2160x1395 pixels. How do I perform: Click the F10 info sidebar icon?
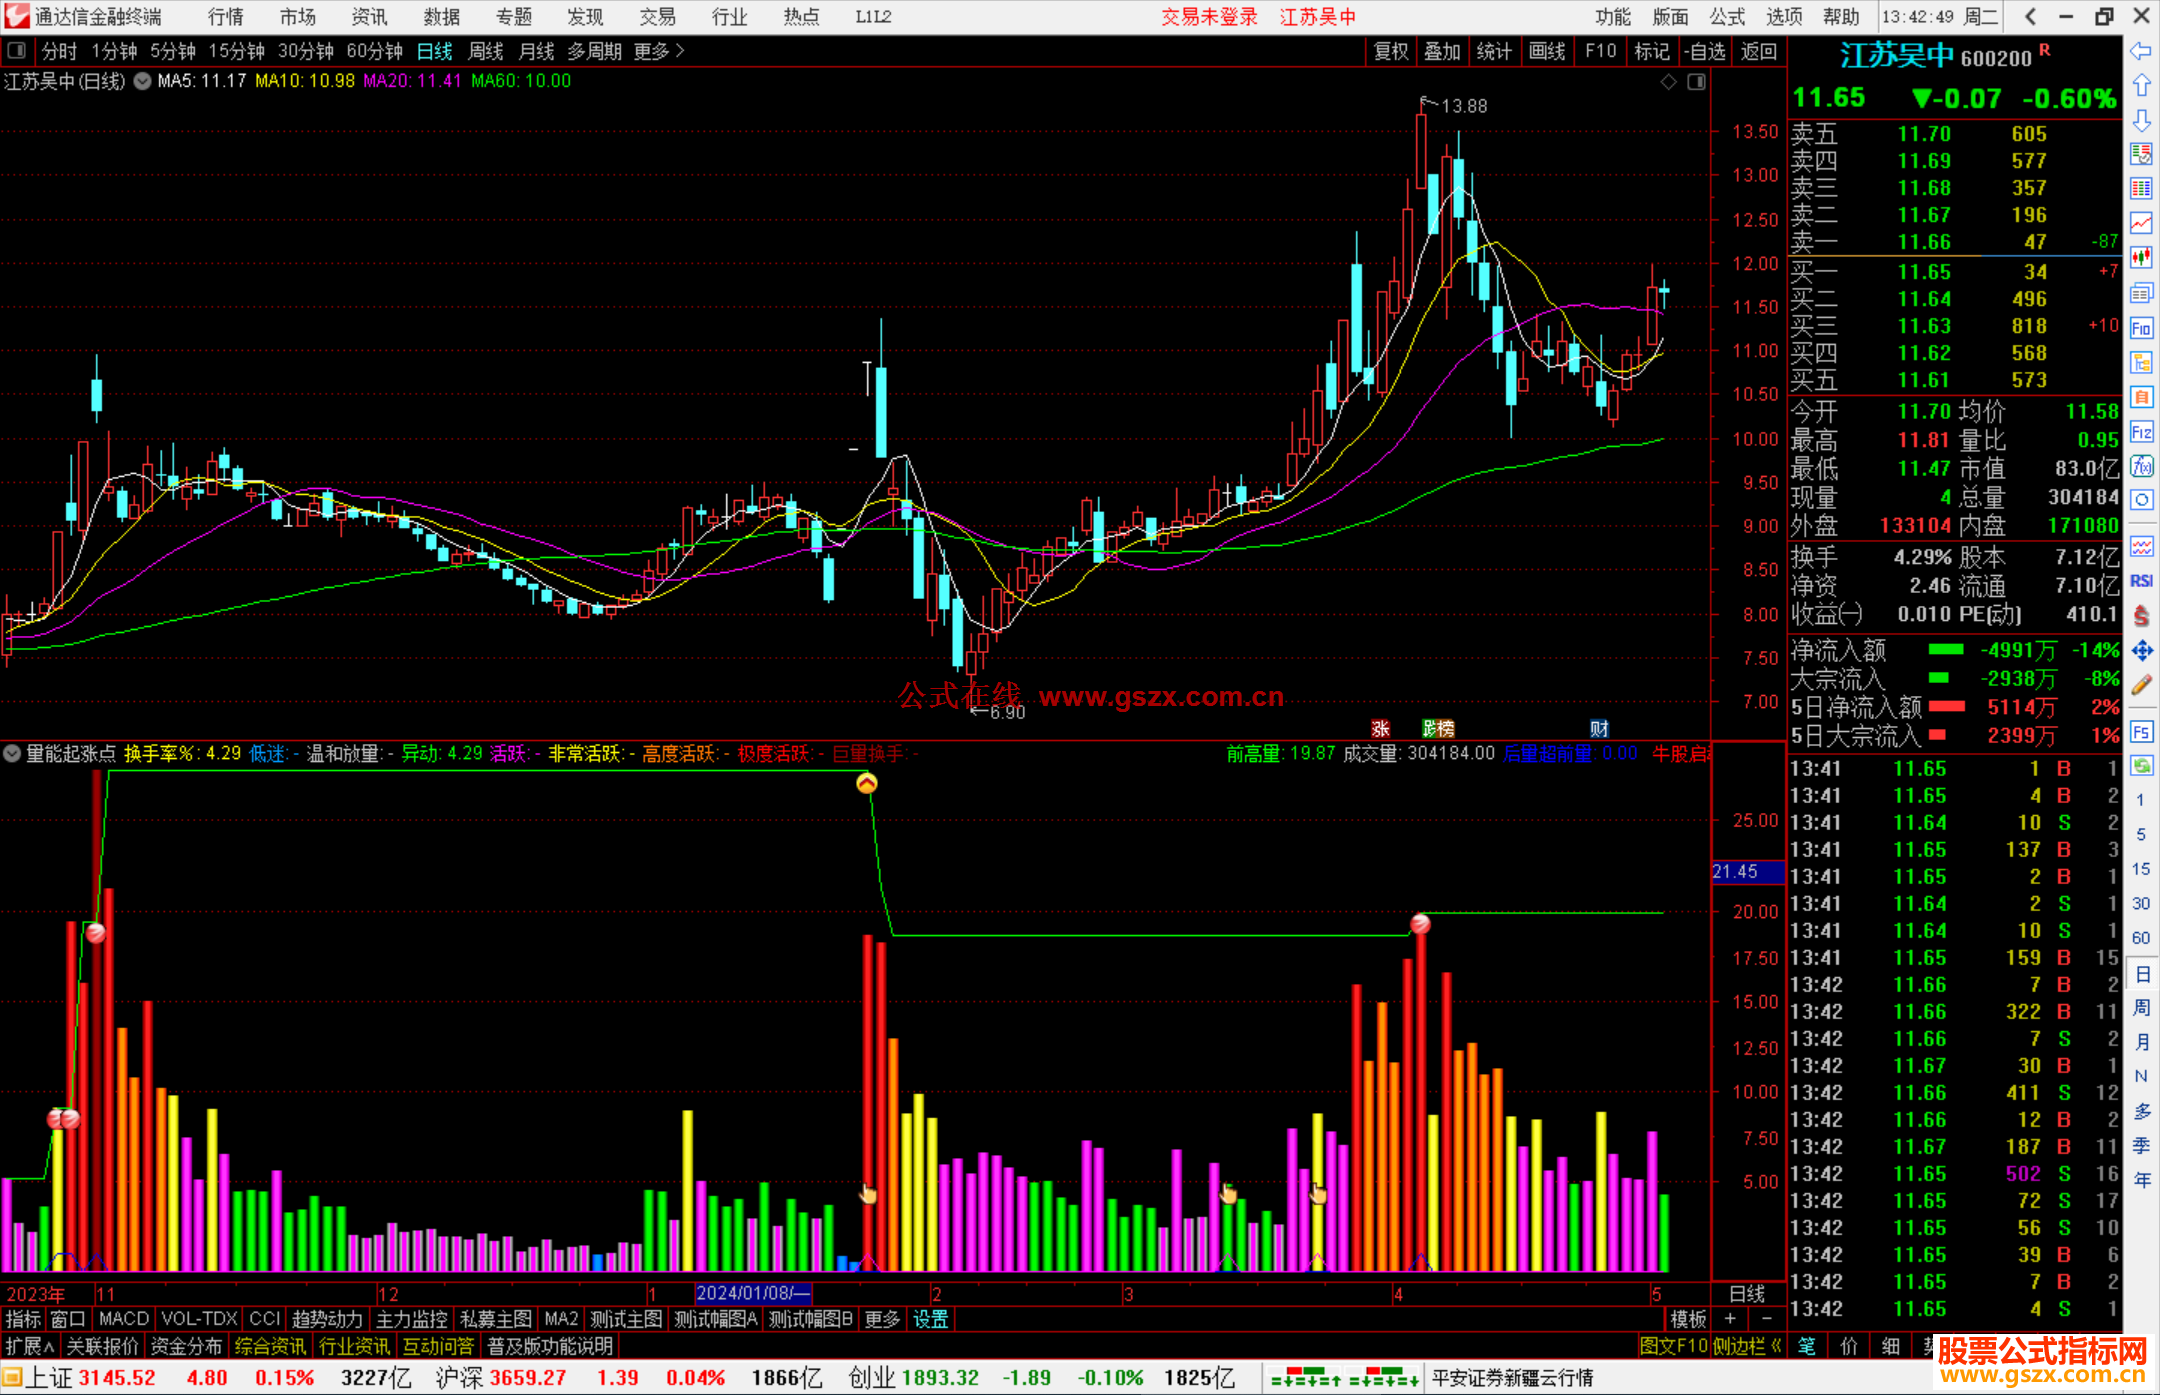coord(2141,328)
